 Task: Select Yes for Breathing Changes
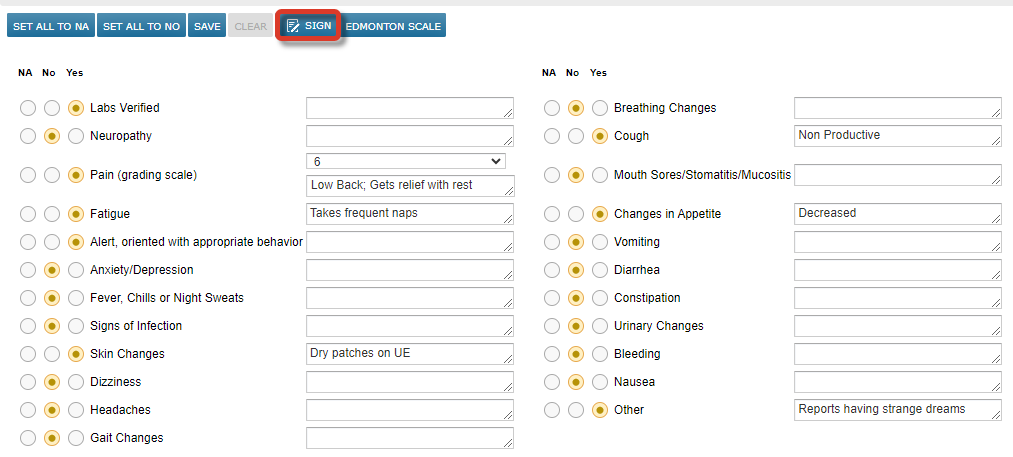[x=600, y=108]
